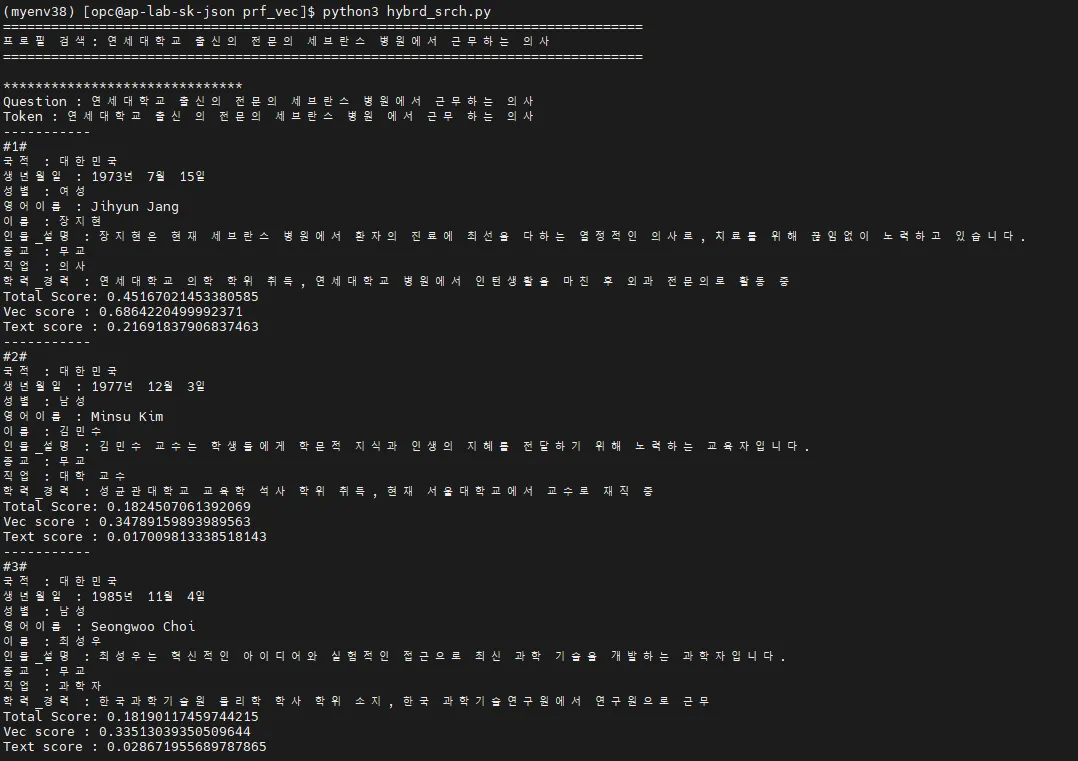Click Text score 0.028671955689787865

click(x=135, y=747)
